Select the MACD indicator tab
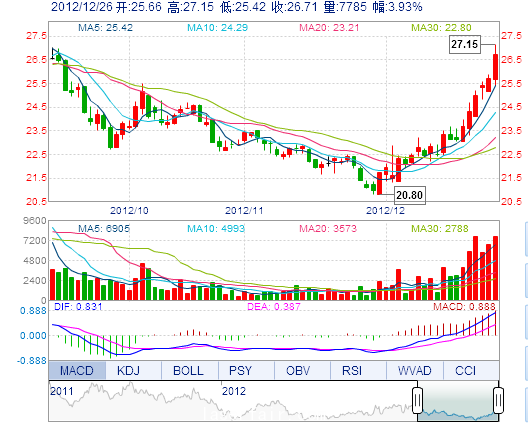The height and width of the screenshot is (424, 528). [77, 370]
